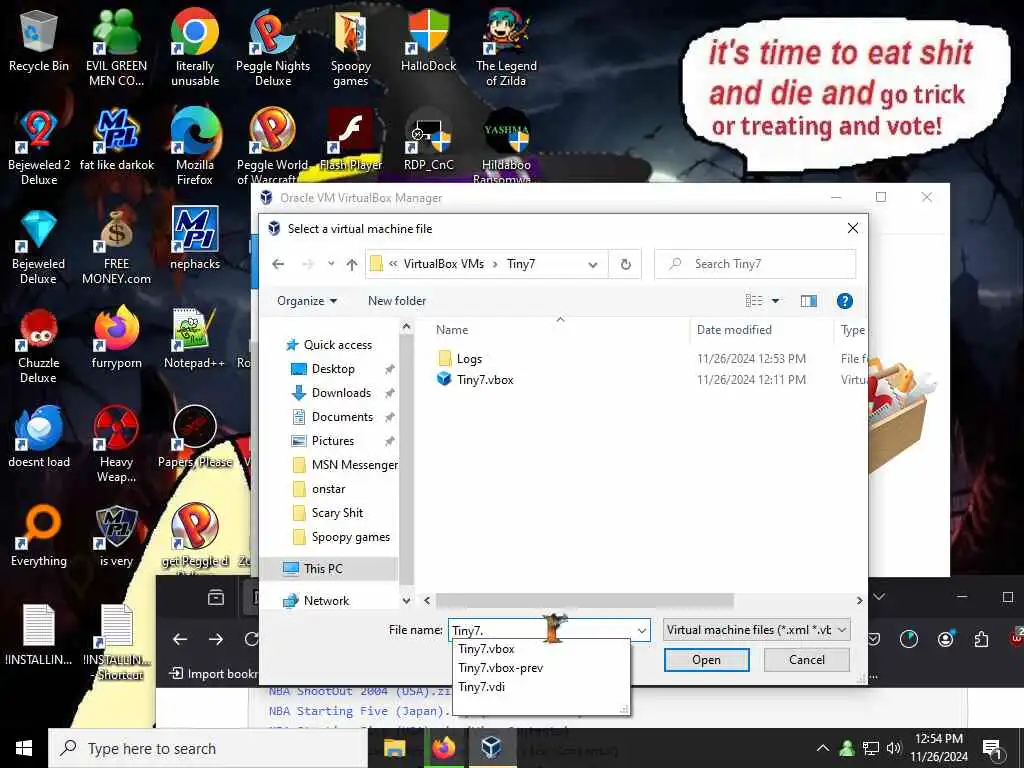Click the Open button
1024x768 pixels.
click(706, 660)
